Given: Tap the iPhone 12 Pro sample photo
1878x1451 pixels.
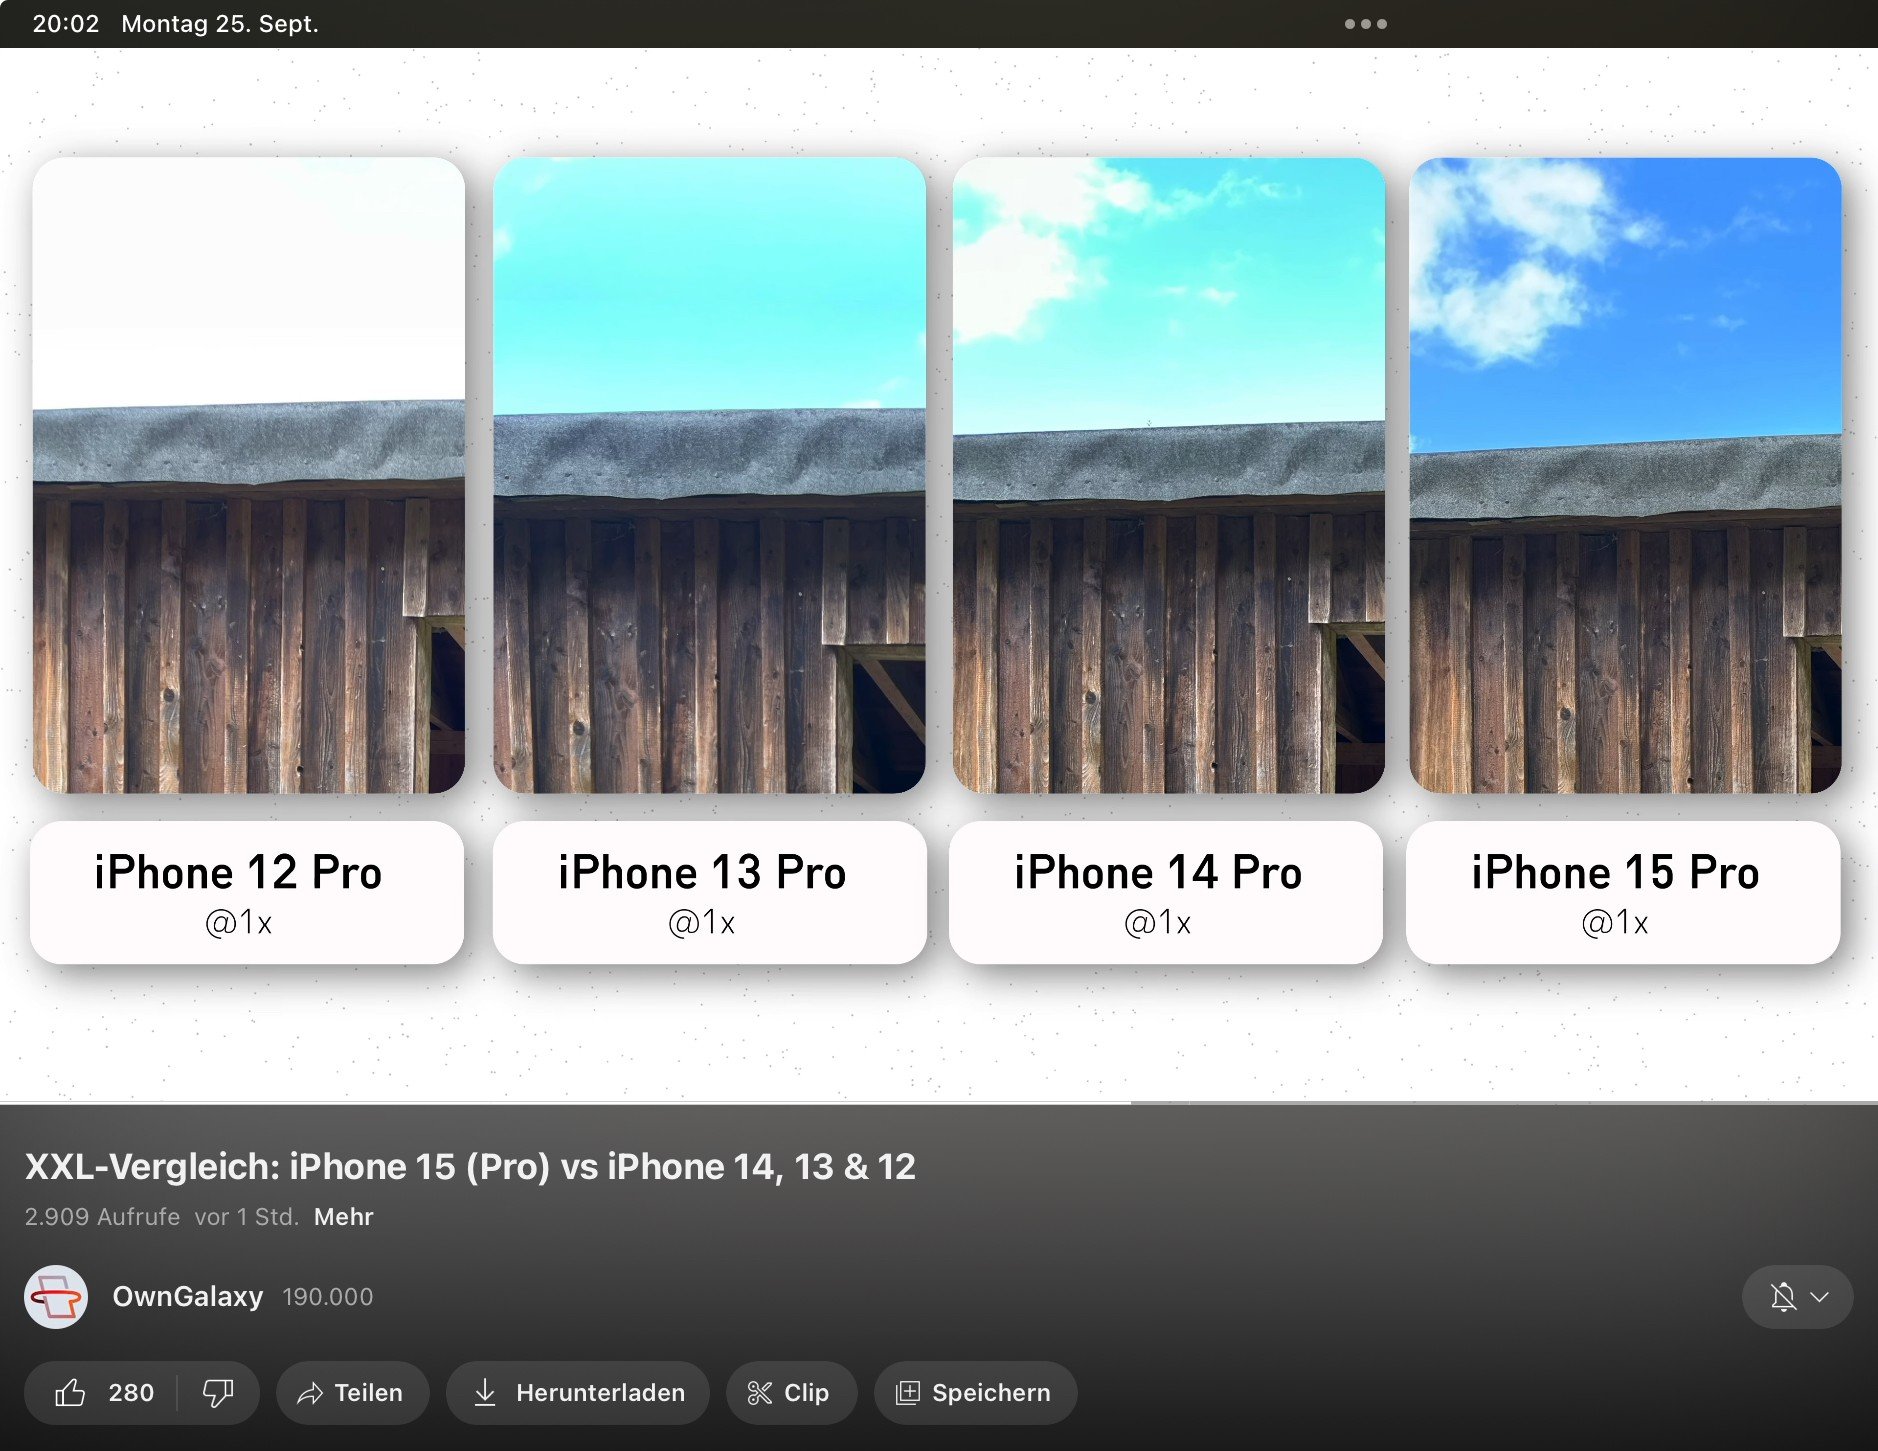Looking at the screenshot, I should 248,475.
